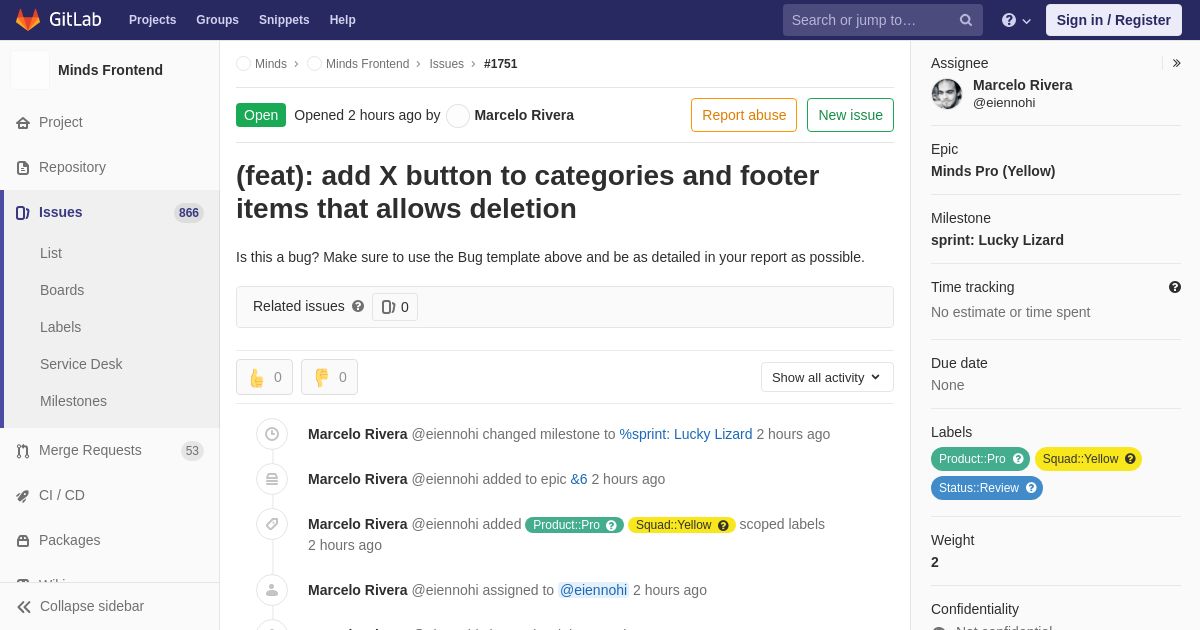Screen dimensions: 1200x630
Task: Click help icon on sidebar Squad::Yellow label
Action: 1130,459
